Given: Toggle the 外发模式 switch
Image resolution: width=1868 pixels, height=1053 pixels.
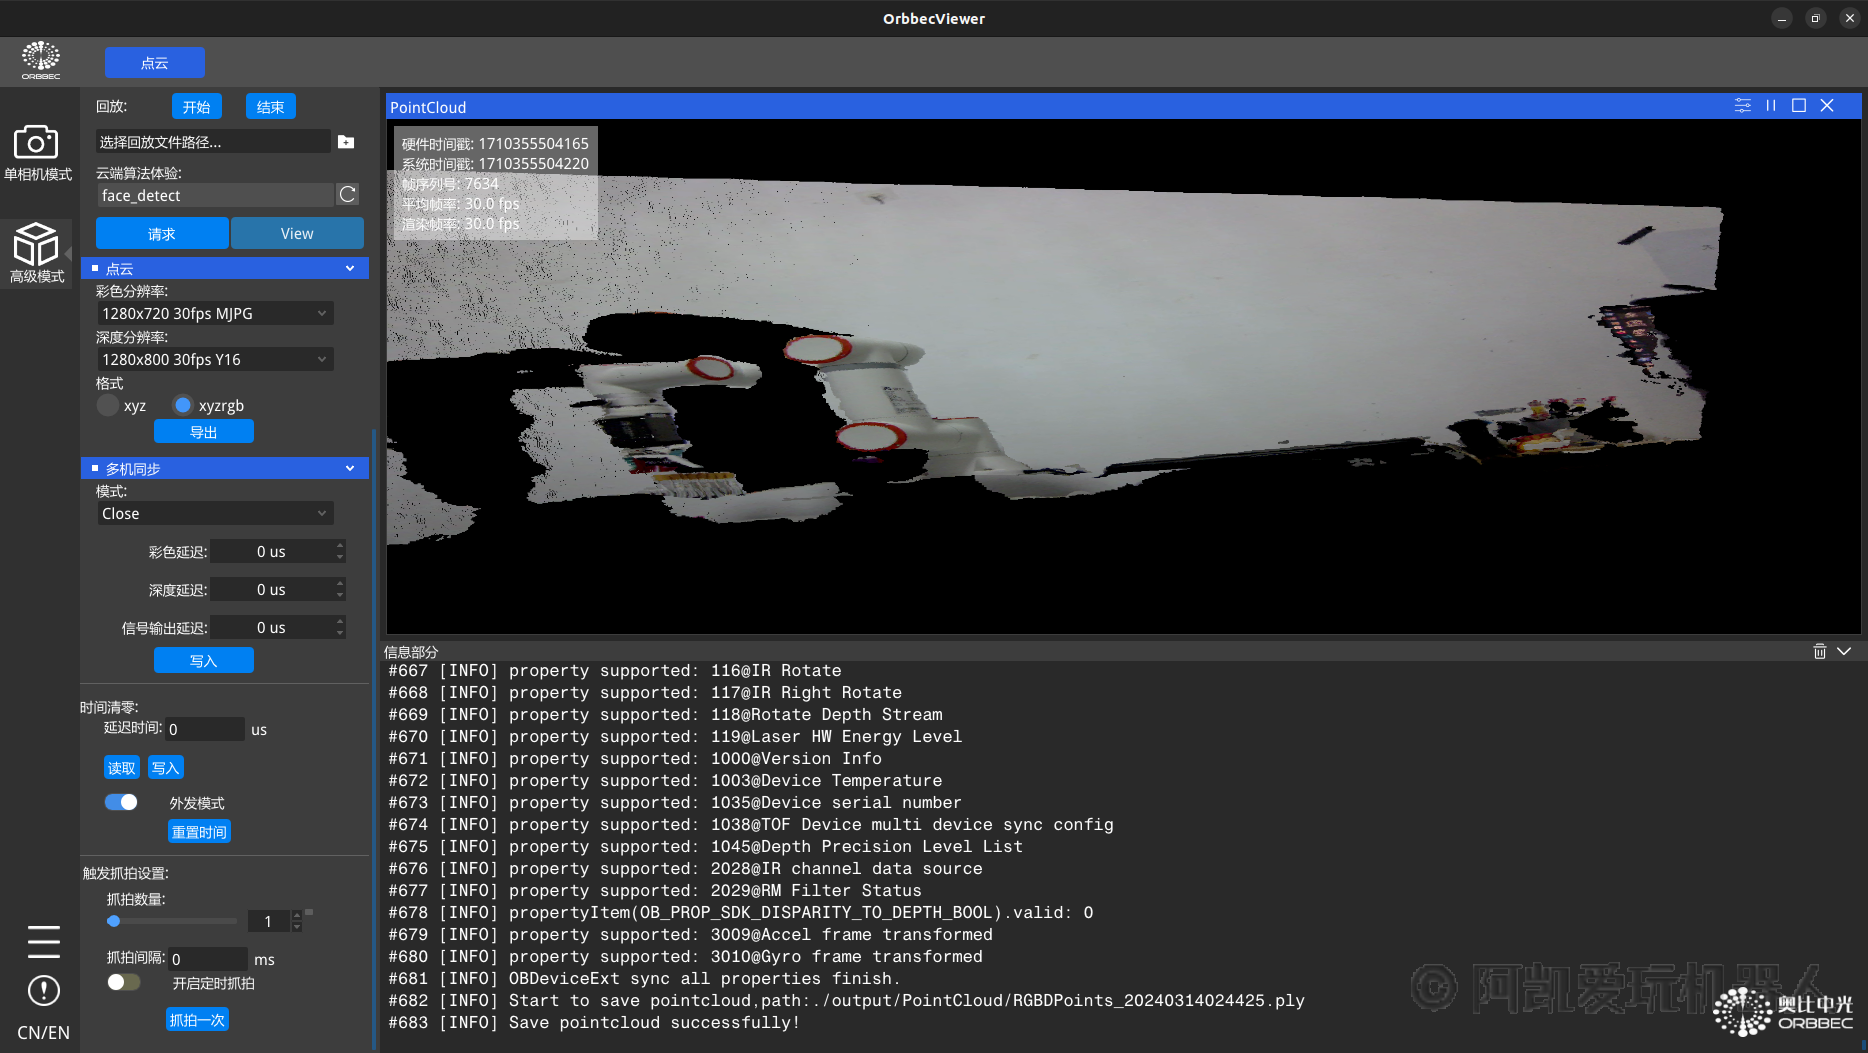Looking at the screenshot, I should [x=121, y=802].
